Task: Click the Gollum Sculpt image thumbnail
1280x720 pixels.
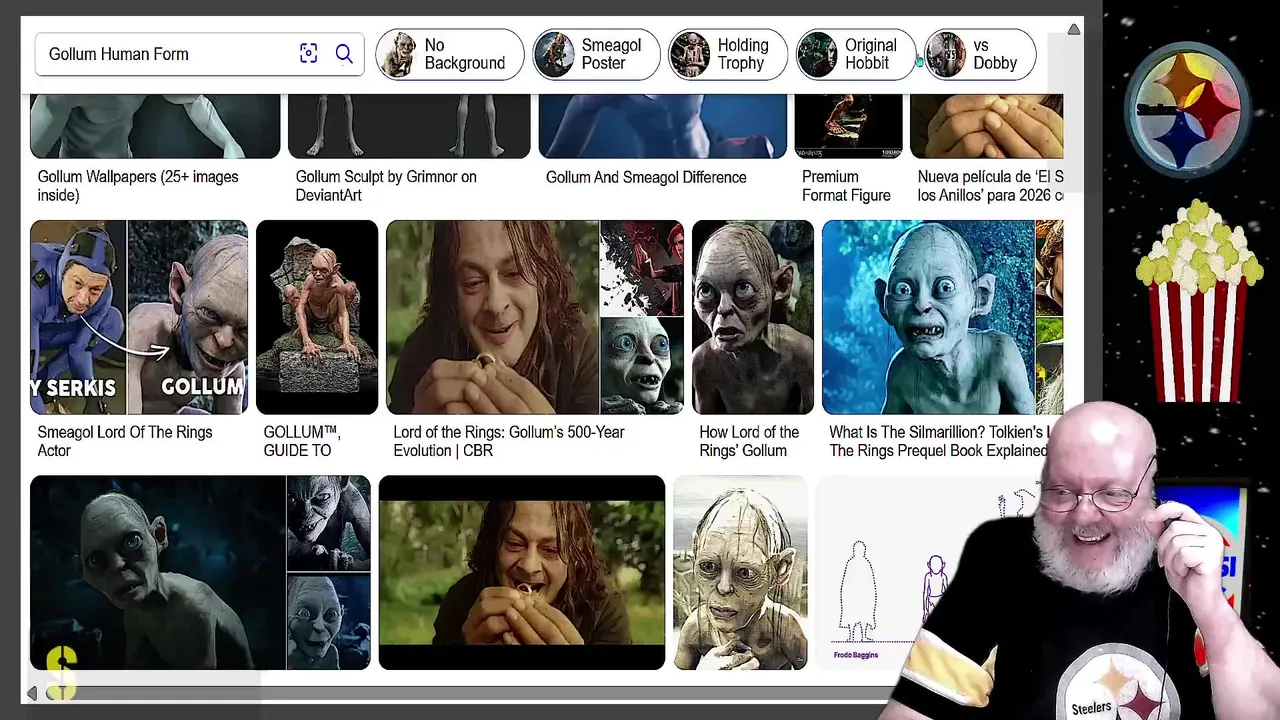Action: pos(409,126)
